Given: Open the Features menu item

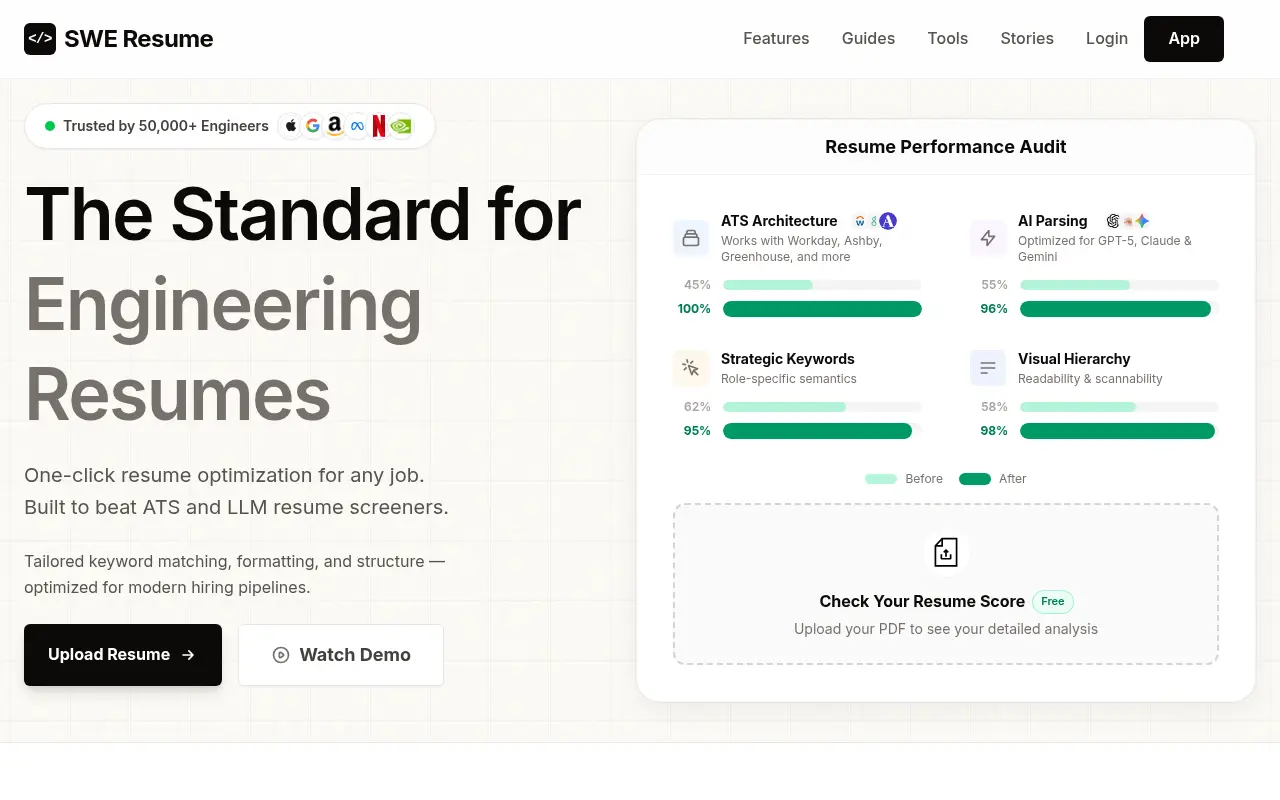Looking at the screenshot, I should pyautogui.click(x=776, y=39).
